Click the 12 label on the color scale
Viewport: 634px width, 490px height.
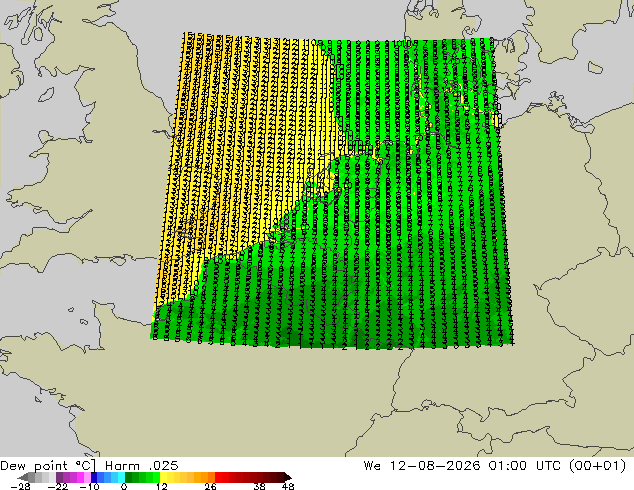coord(162,486)
